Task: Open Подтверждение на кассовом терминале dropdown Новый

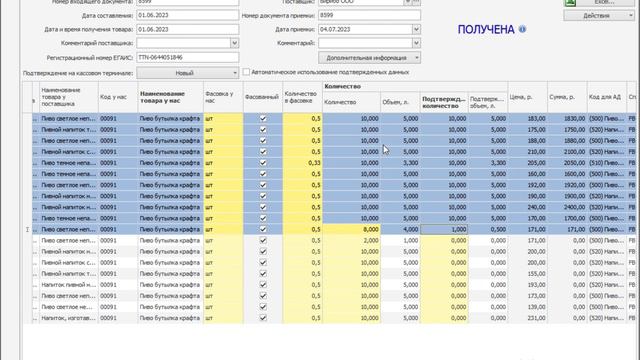Action: 188,73
